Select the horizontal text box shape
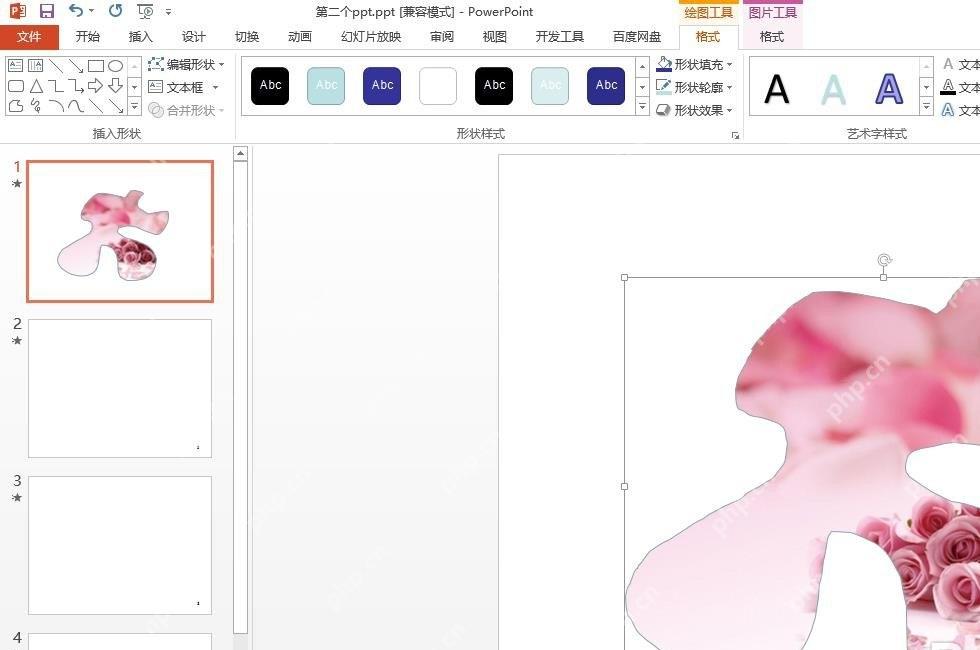Viewport: 980px width, 650px height. 16,66
